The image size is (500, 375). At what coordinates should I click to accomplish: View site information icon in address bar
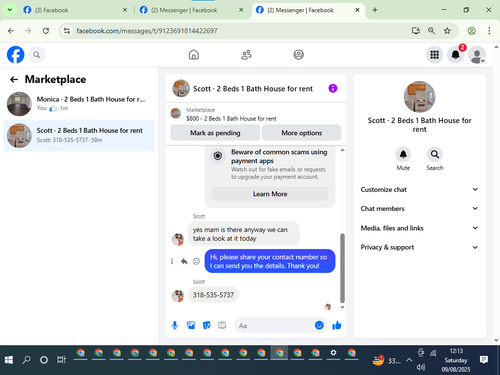click(x=67, y=31)
